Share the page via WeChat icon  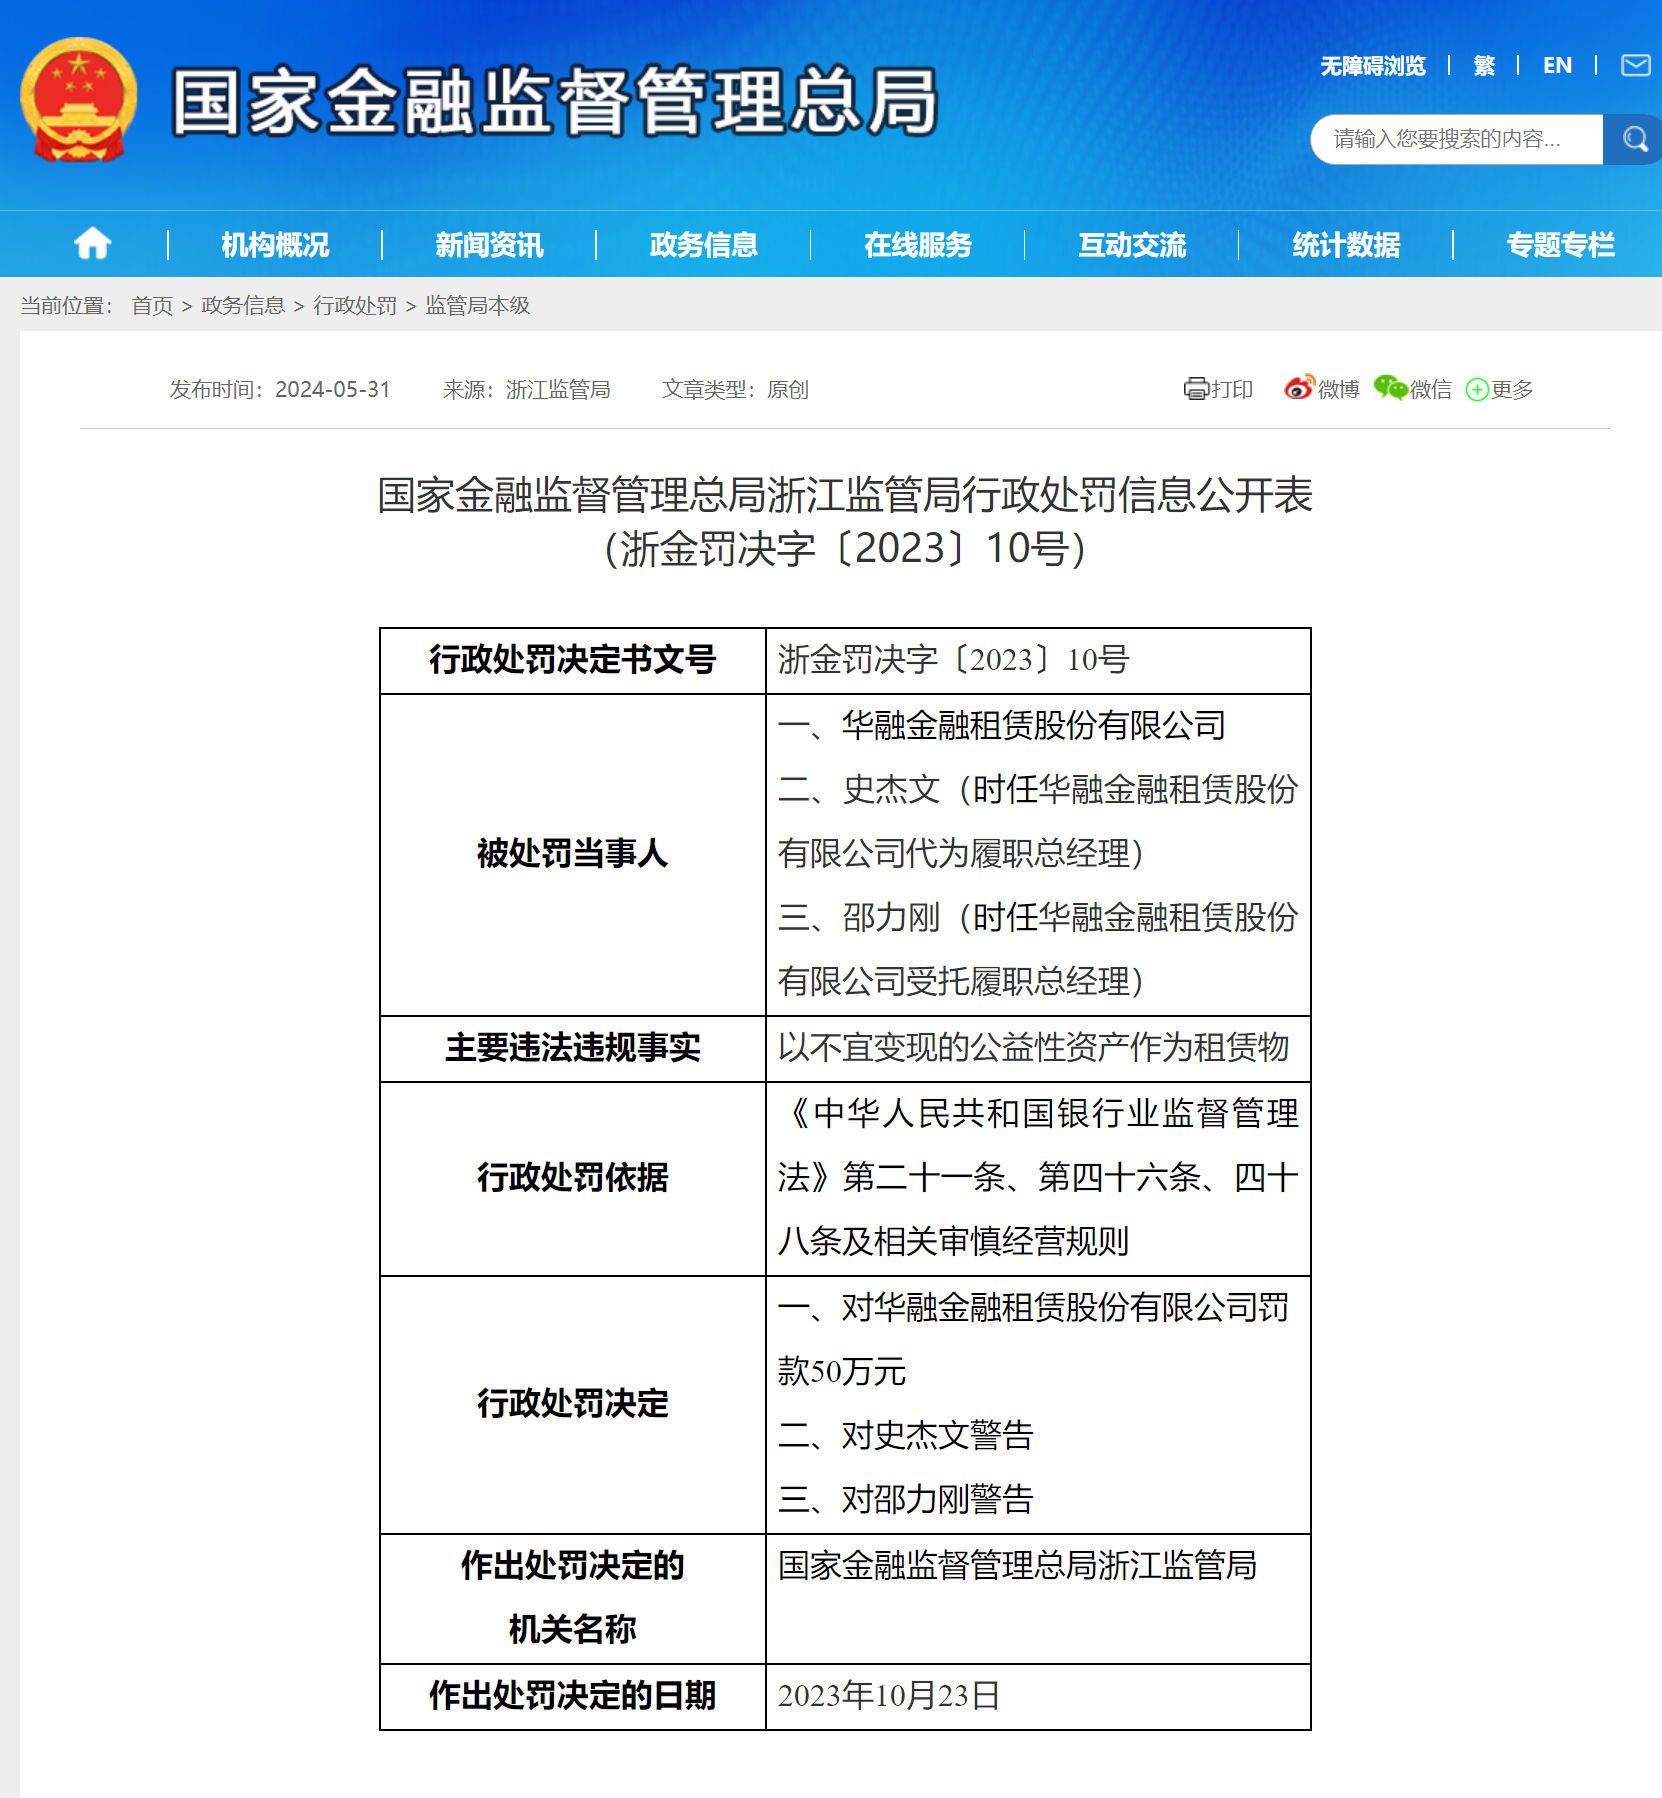coord(1390,388)
